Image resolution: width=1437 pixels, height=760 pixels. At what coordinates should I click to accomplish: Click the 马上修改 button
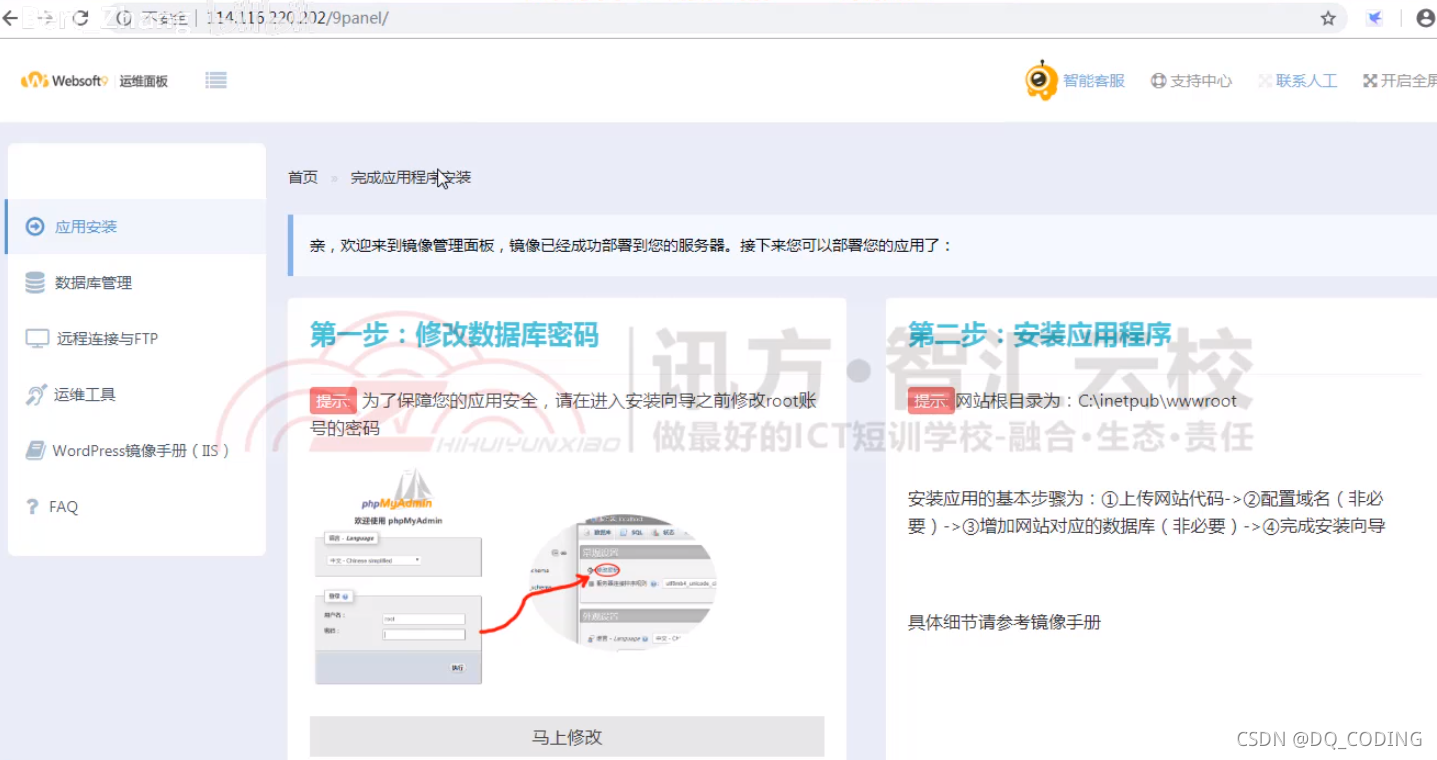(x=566, y=735)
